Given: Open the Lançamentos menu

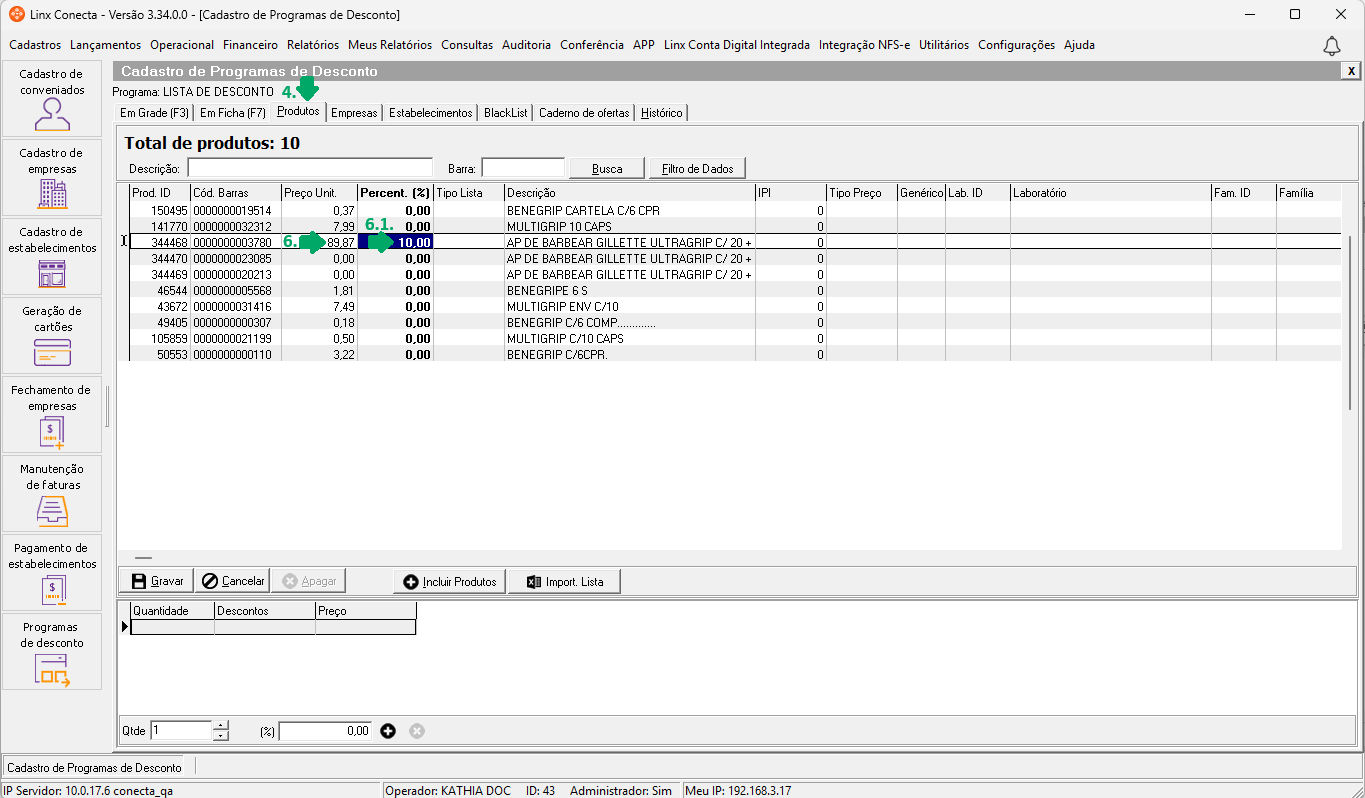Looking at the screenshot, I should point(106,45).
